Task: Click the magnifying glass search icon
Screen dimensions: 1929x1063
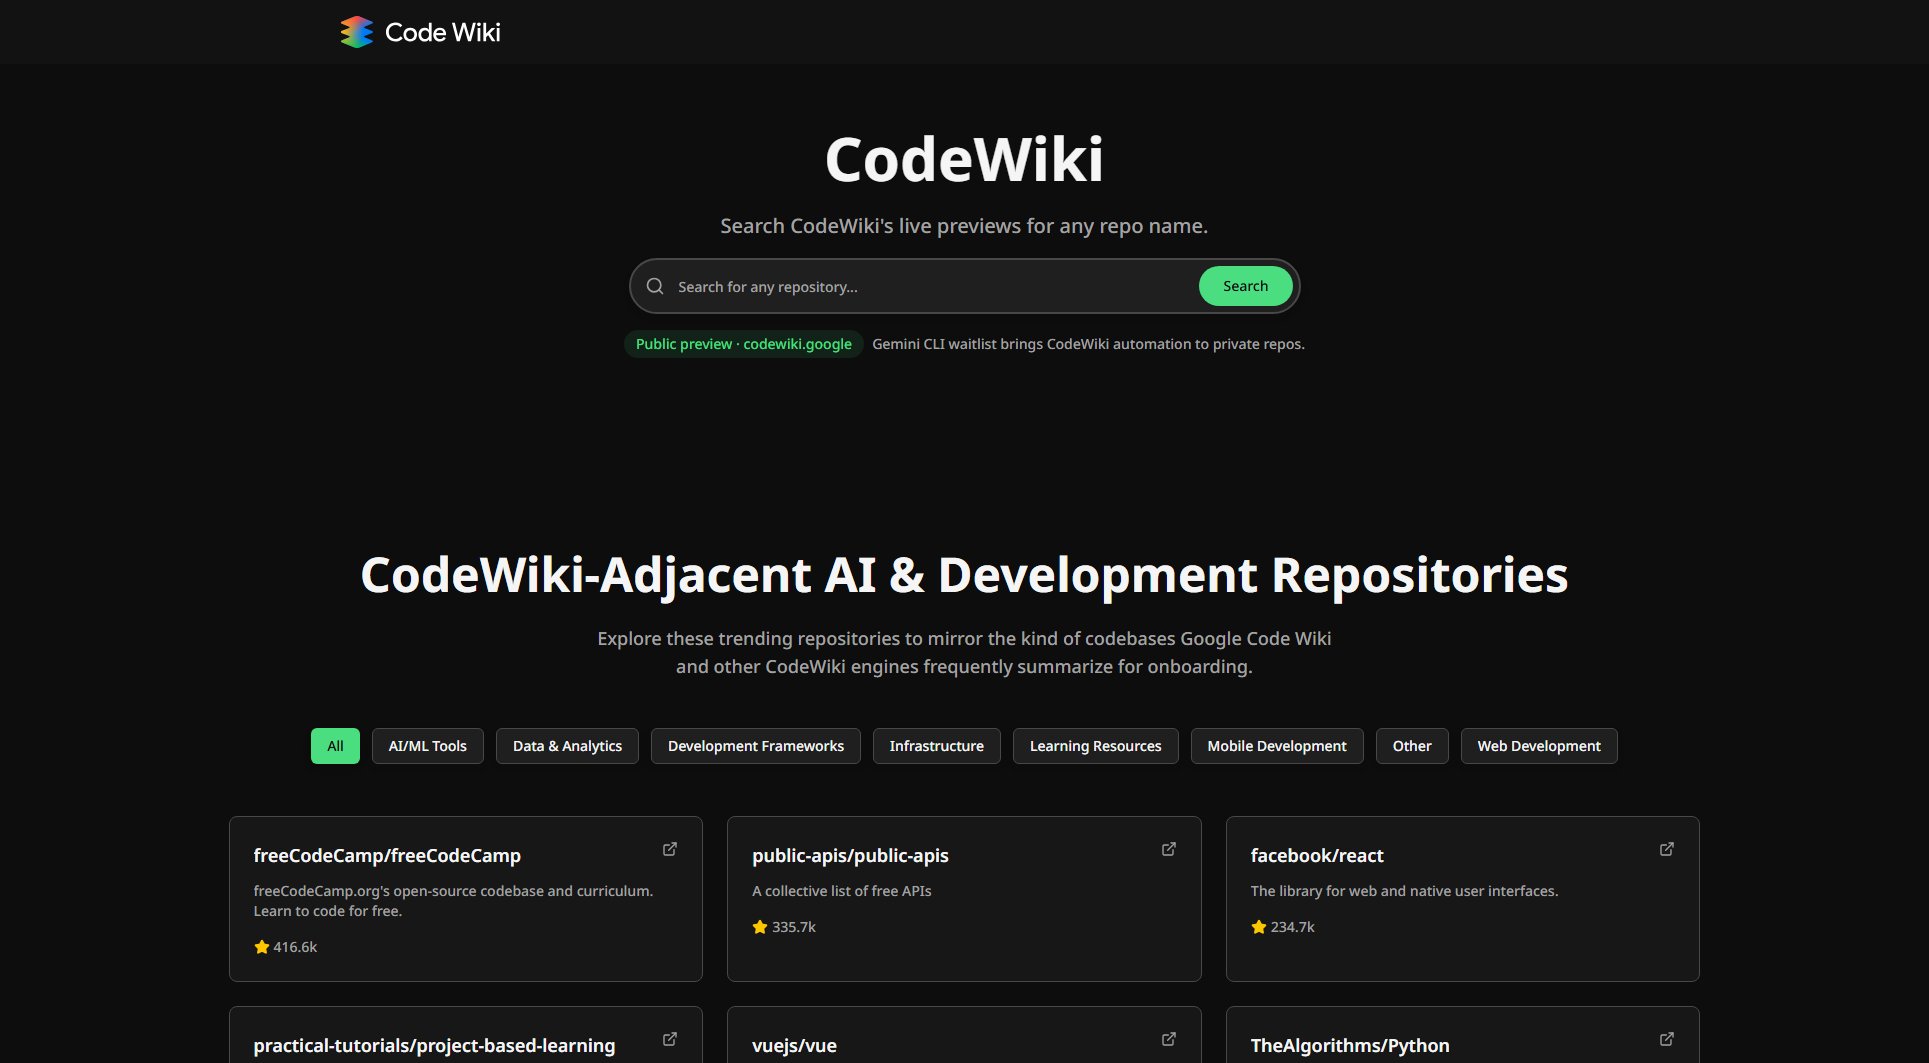Action: 655,286
